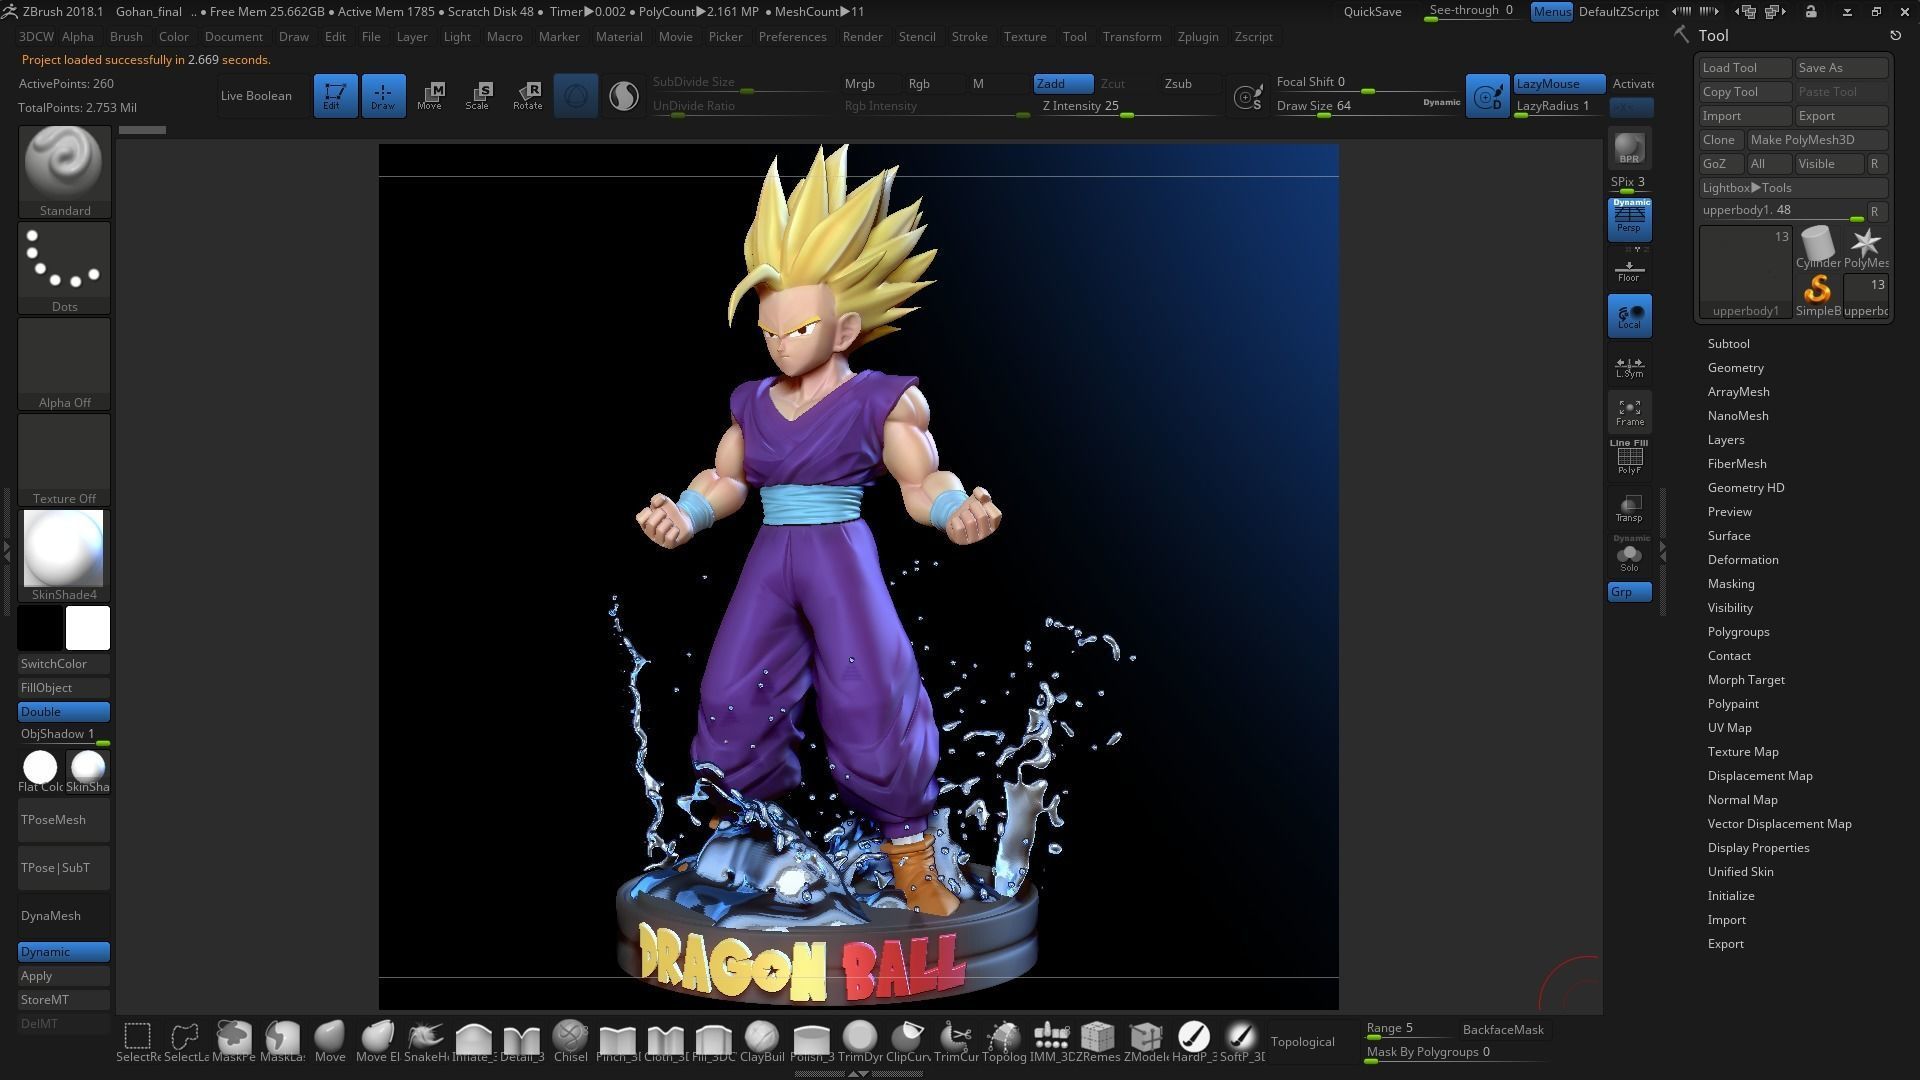Open the Dots stroke type selector
Viewport: 1920px width, 1080px height.
click(x=64, y=267)
